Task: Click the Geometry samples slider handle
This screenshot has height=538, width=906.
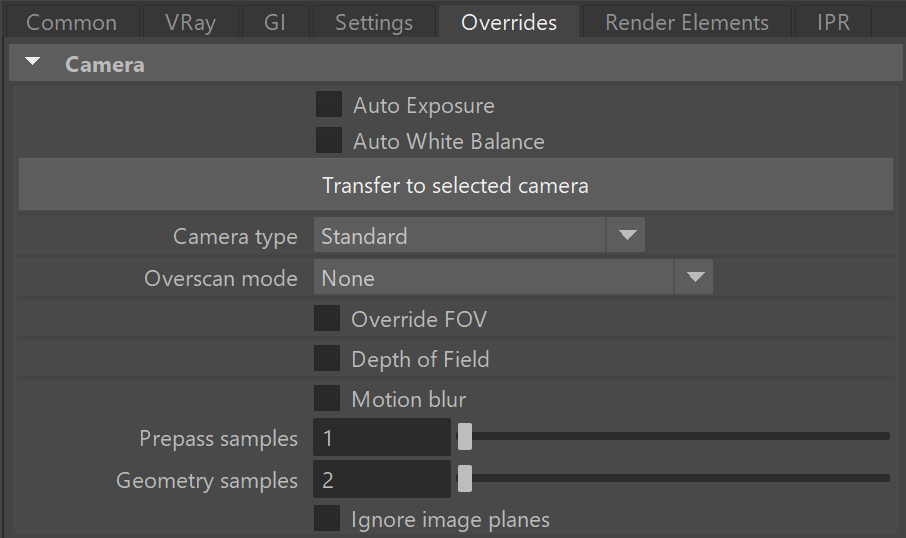Action: tap(465, 478)
